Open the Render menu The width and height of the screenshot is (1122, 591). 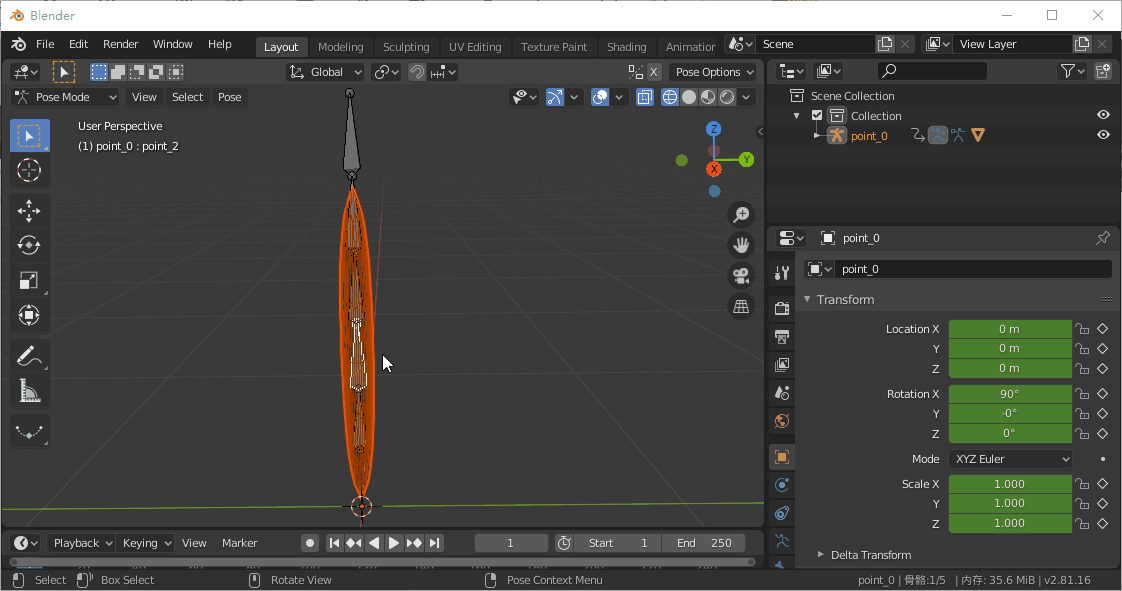click(120, 44)
